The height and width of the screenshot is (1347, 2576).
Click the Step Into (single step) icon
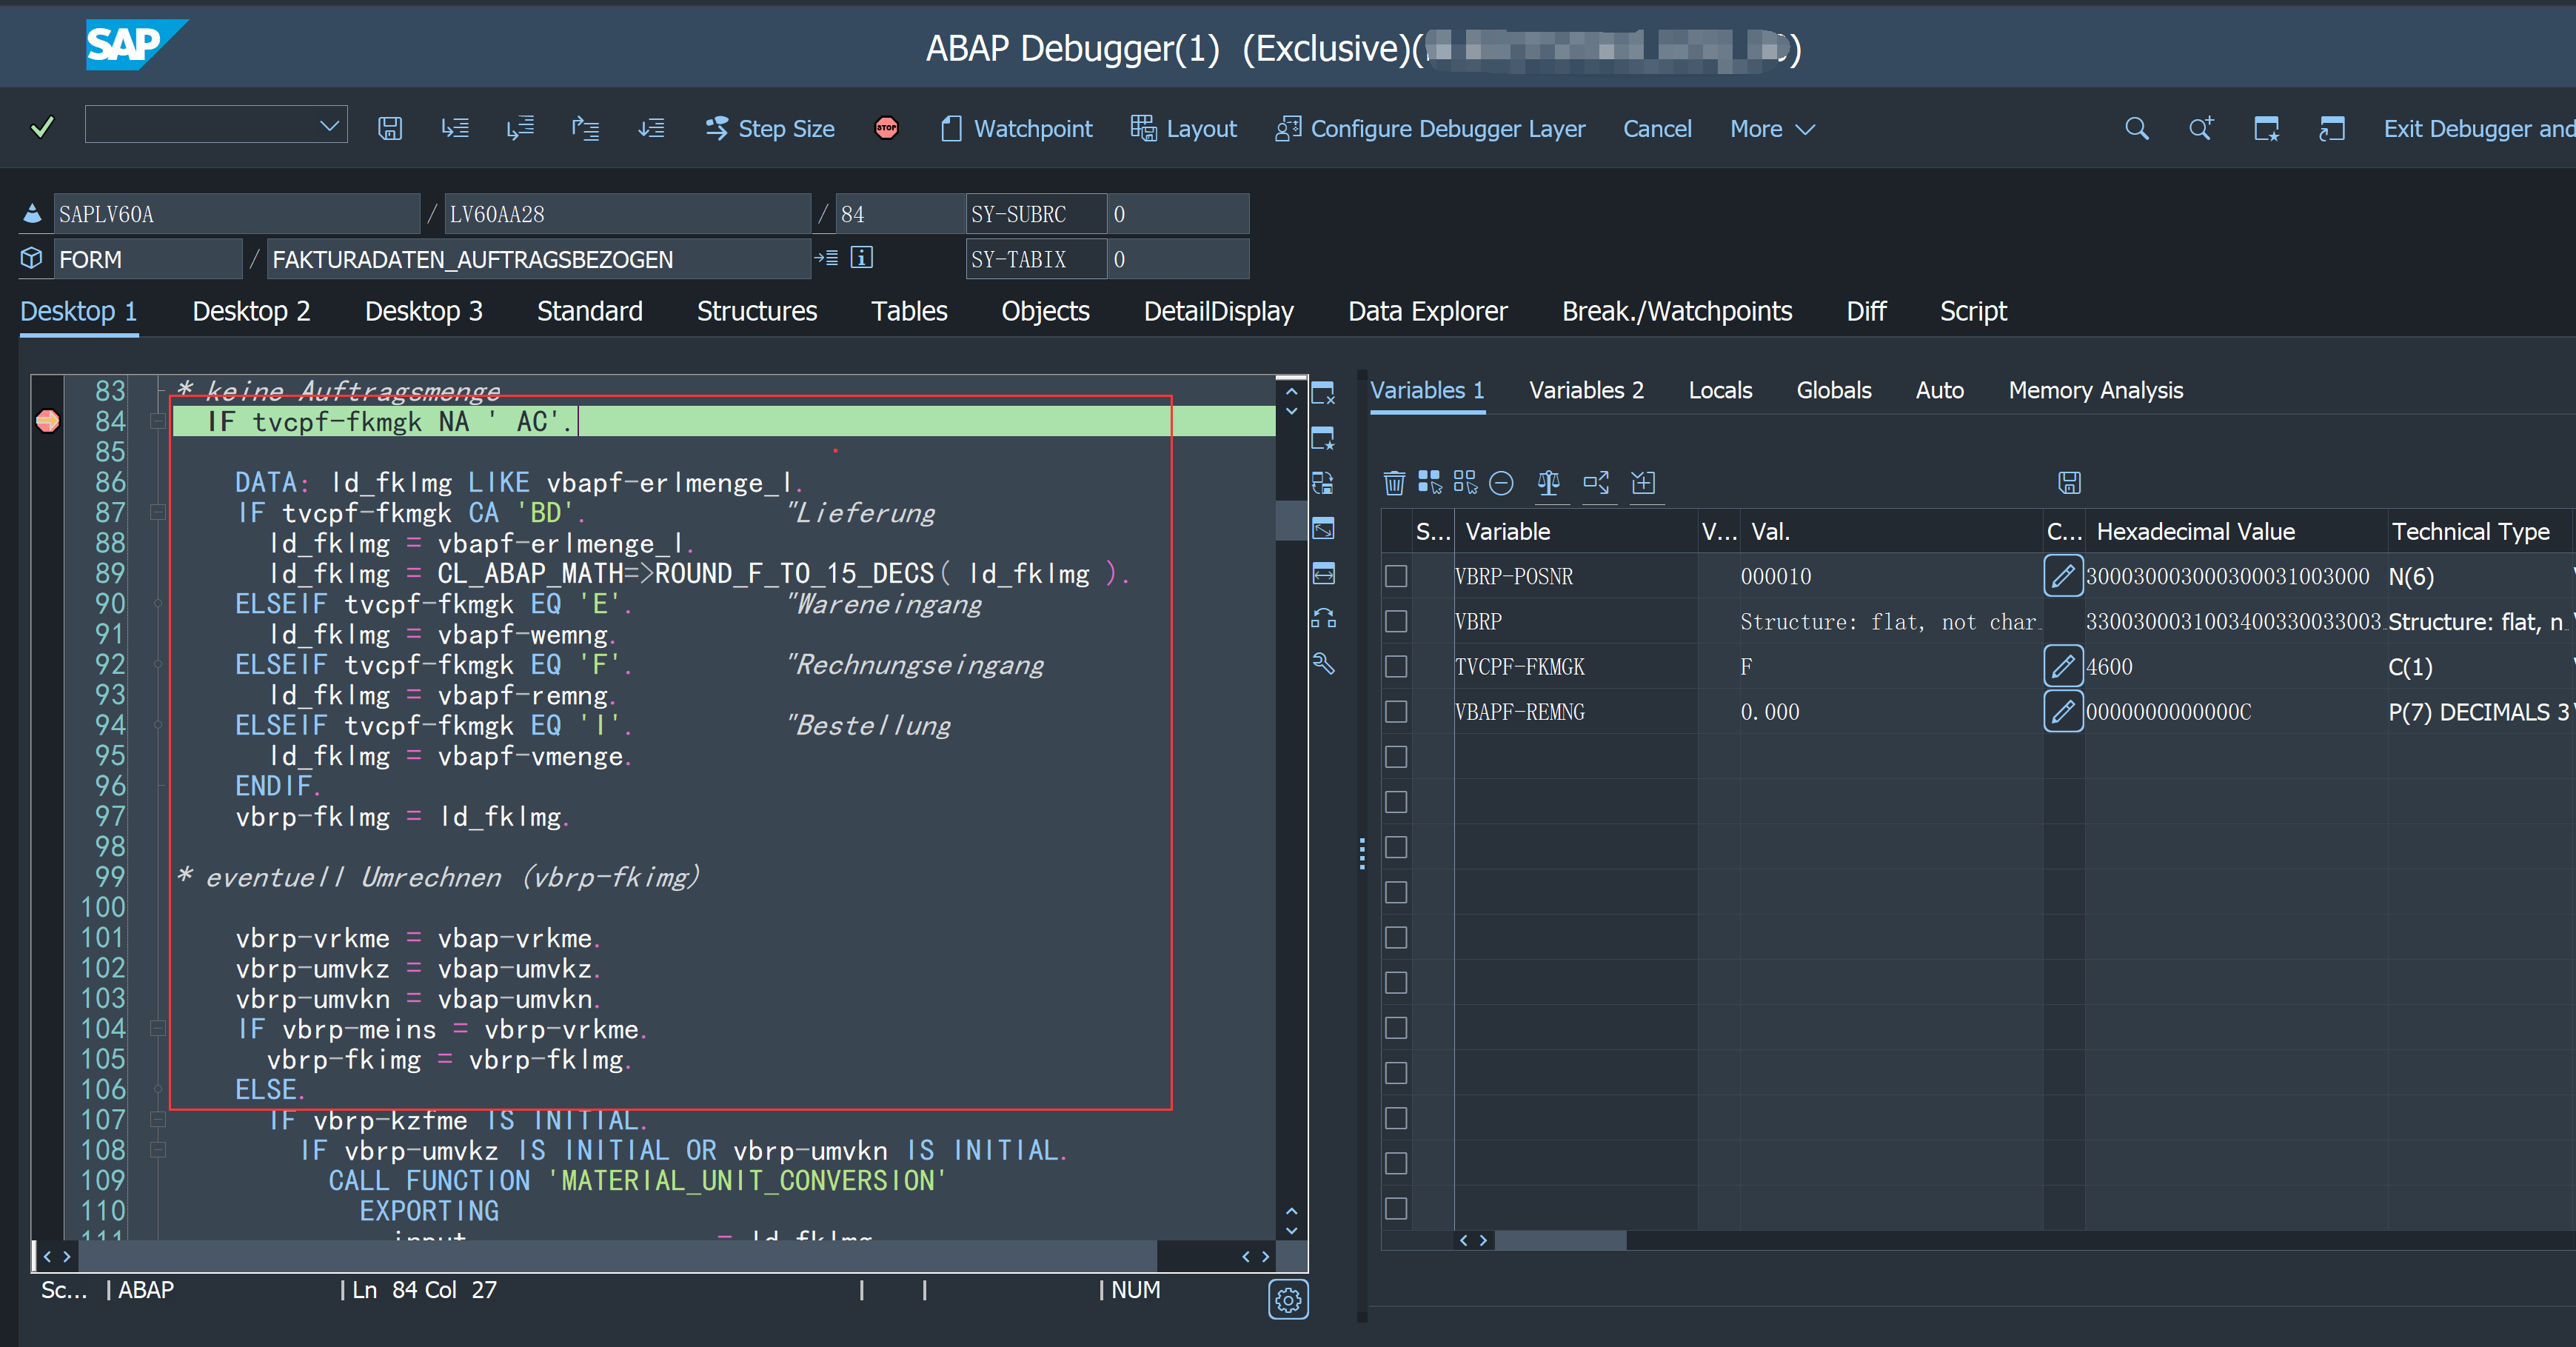click(455, 128)
